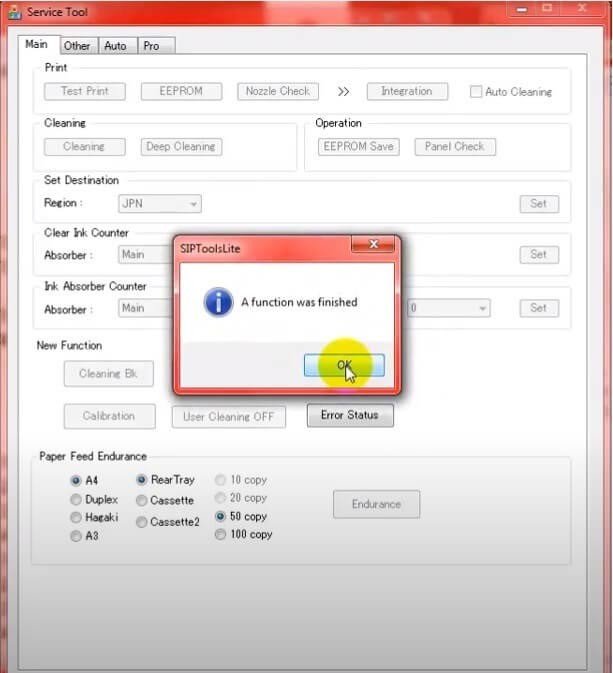
Task: Select the 100 copy option
Action: [x=220, y=534]
